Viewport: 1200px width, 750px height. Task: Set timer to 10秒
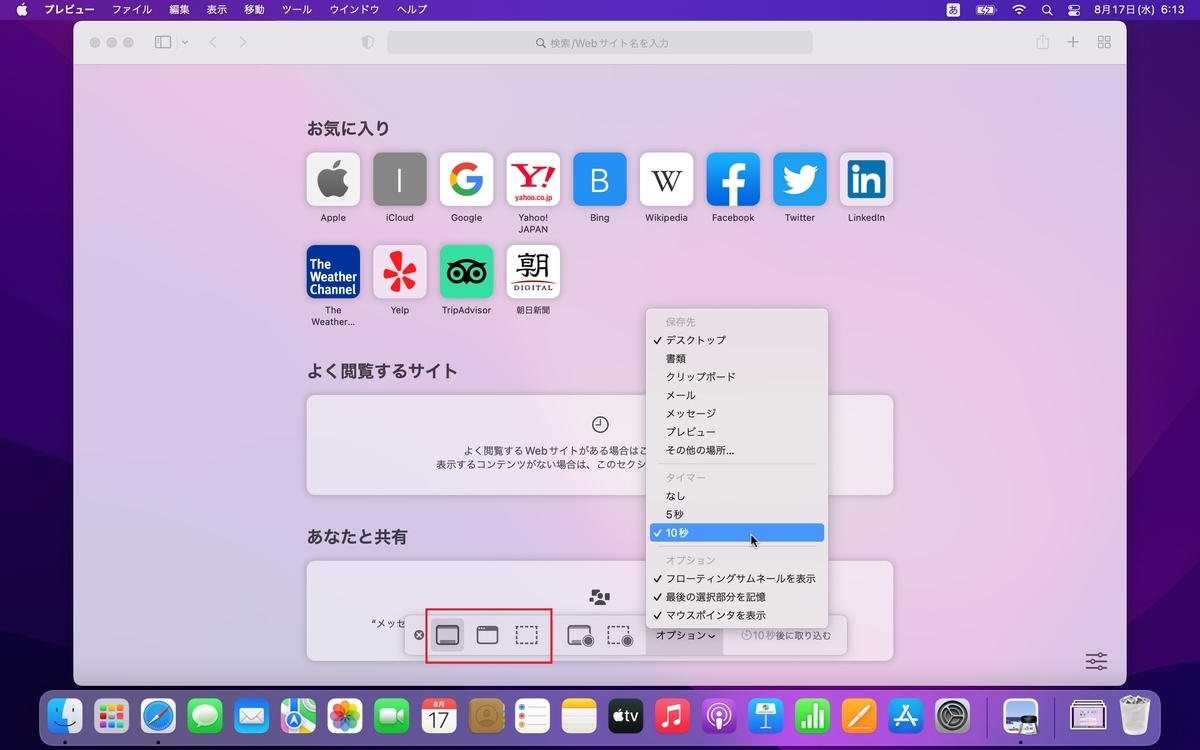737,533
